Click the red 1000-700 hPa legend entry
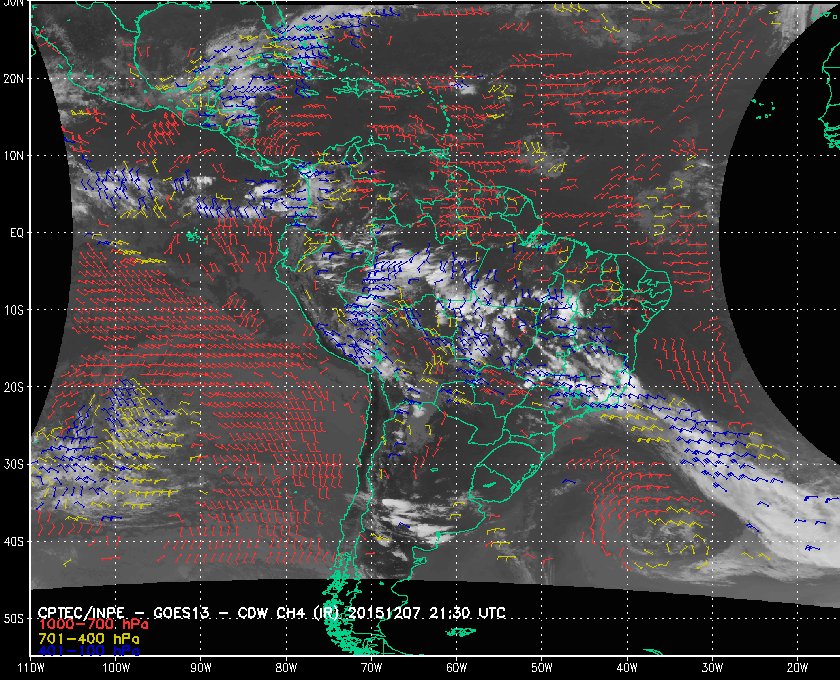Image resolution: width=840 pixels, height=680 pixels. point(93,625)
